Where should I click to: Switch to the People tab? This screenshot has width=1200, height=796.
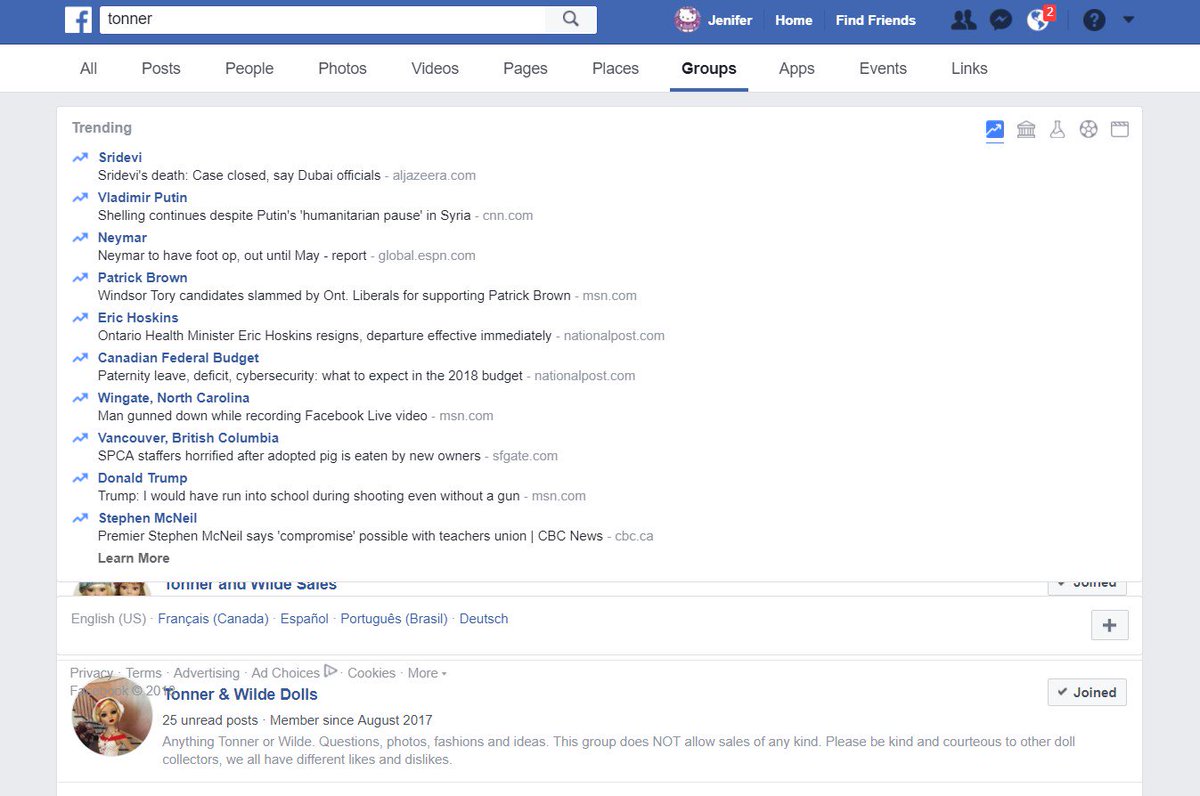(x=249, y=68)
